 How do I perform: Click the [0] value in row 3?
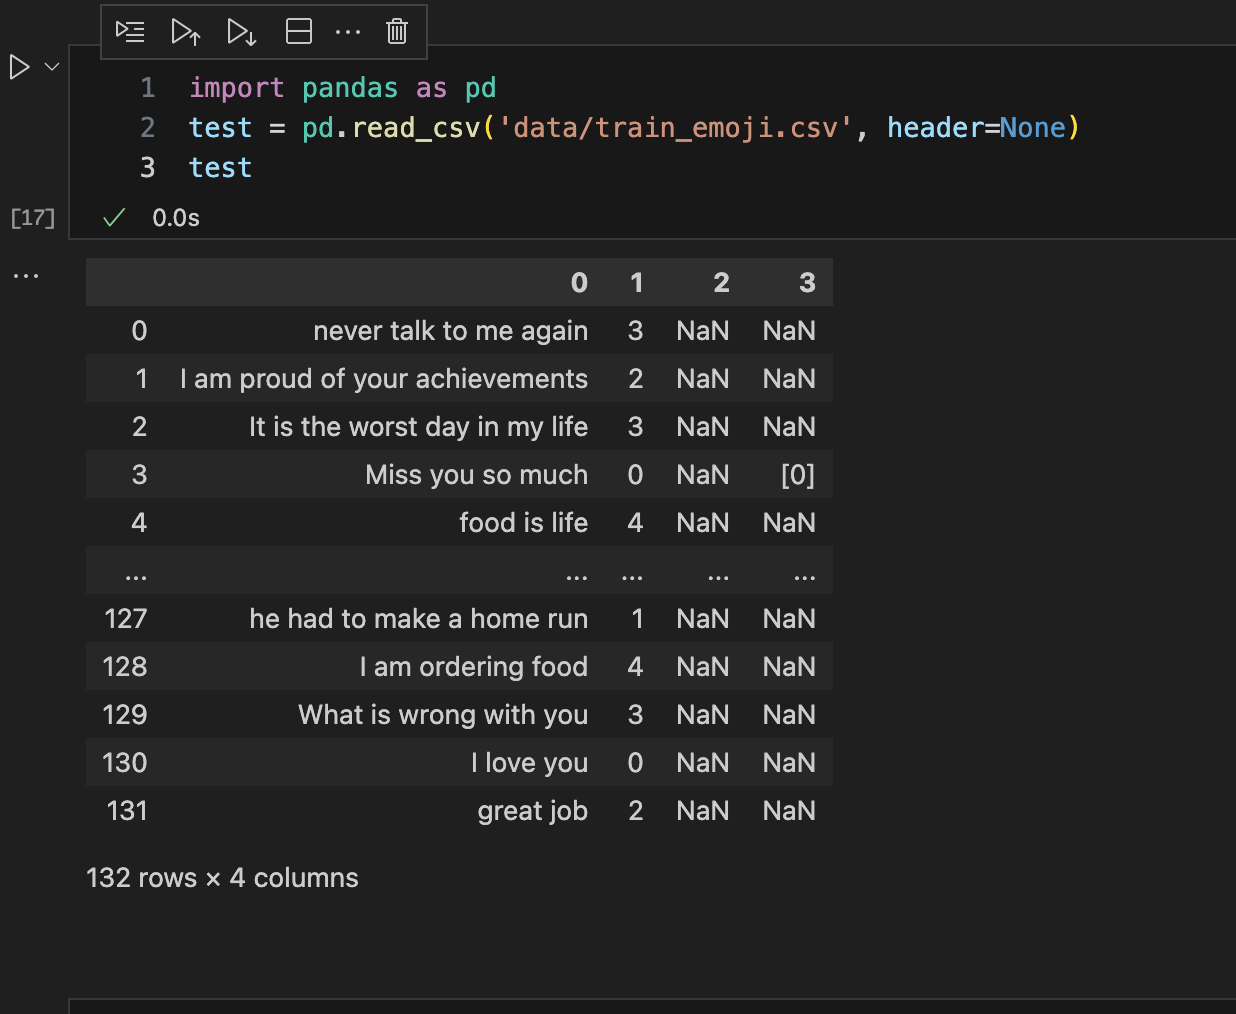797,474
